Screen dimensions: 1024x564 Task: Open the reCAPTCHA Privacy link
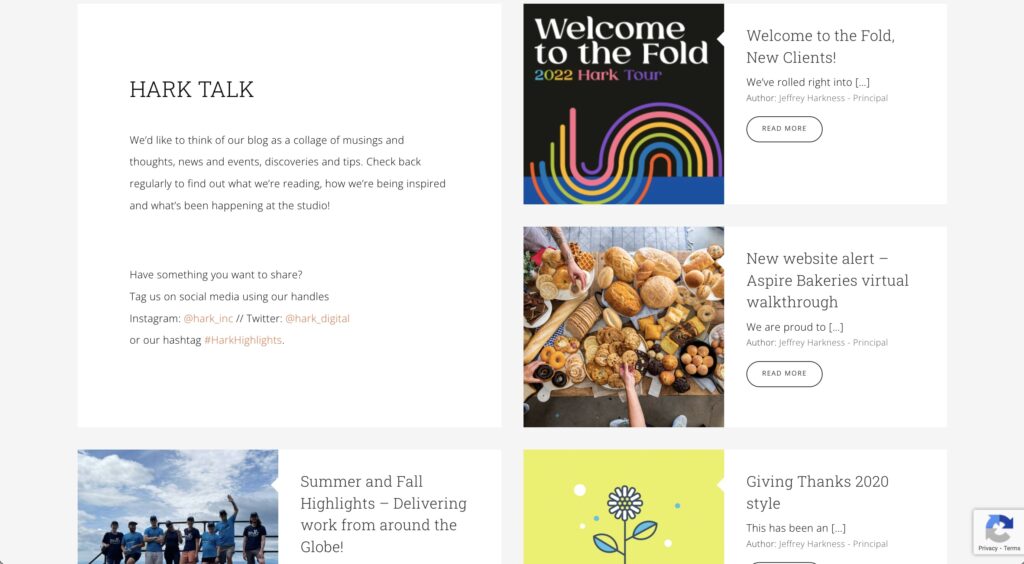click(x=988, y=548)
